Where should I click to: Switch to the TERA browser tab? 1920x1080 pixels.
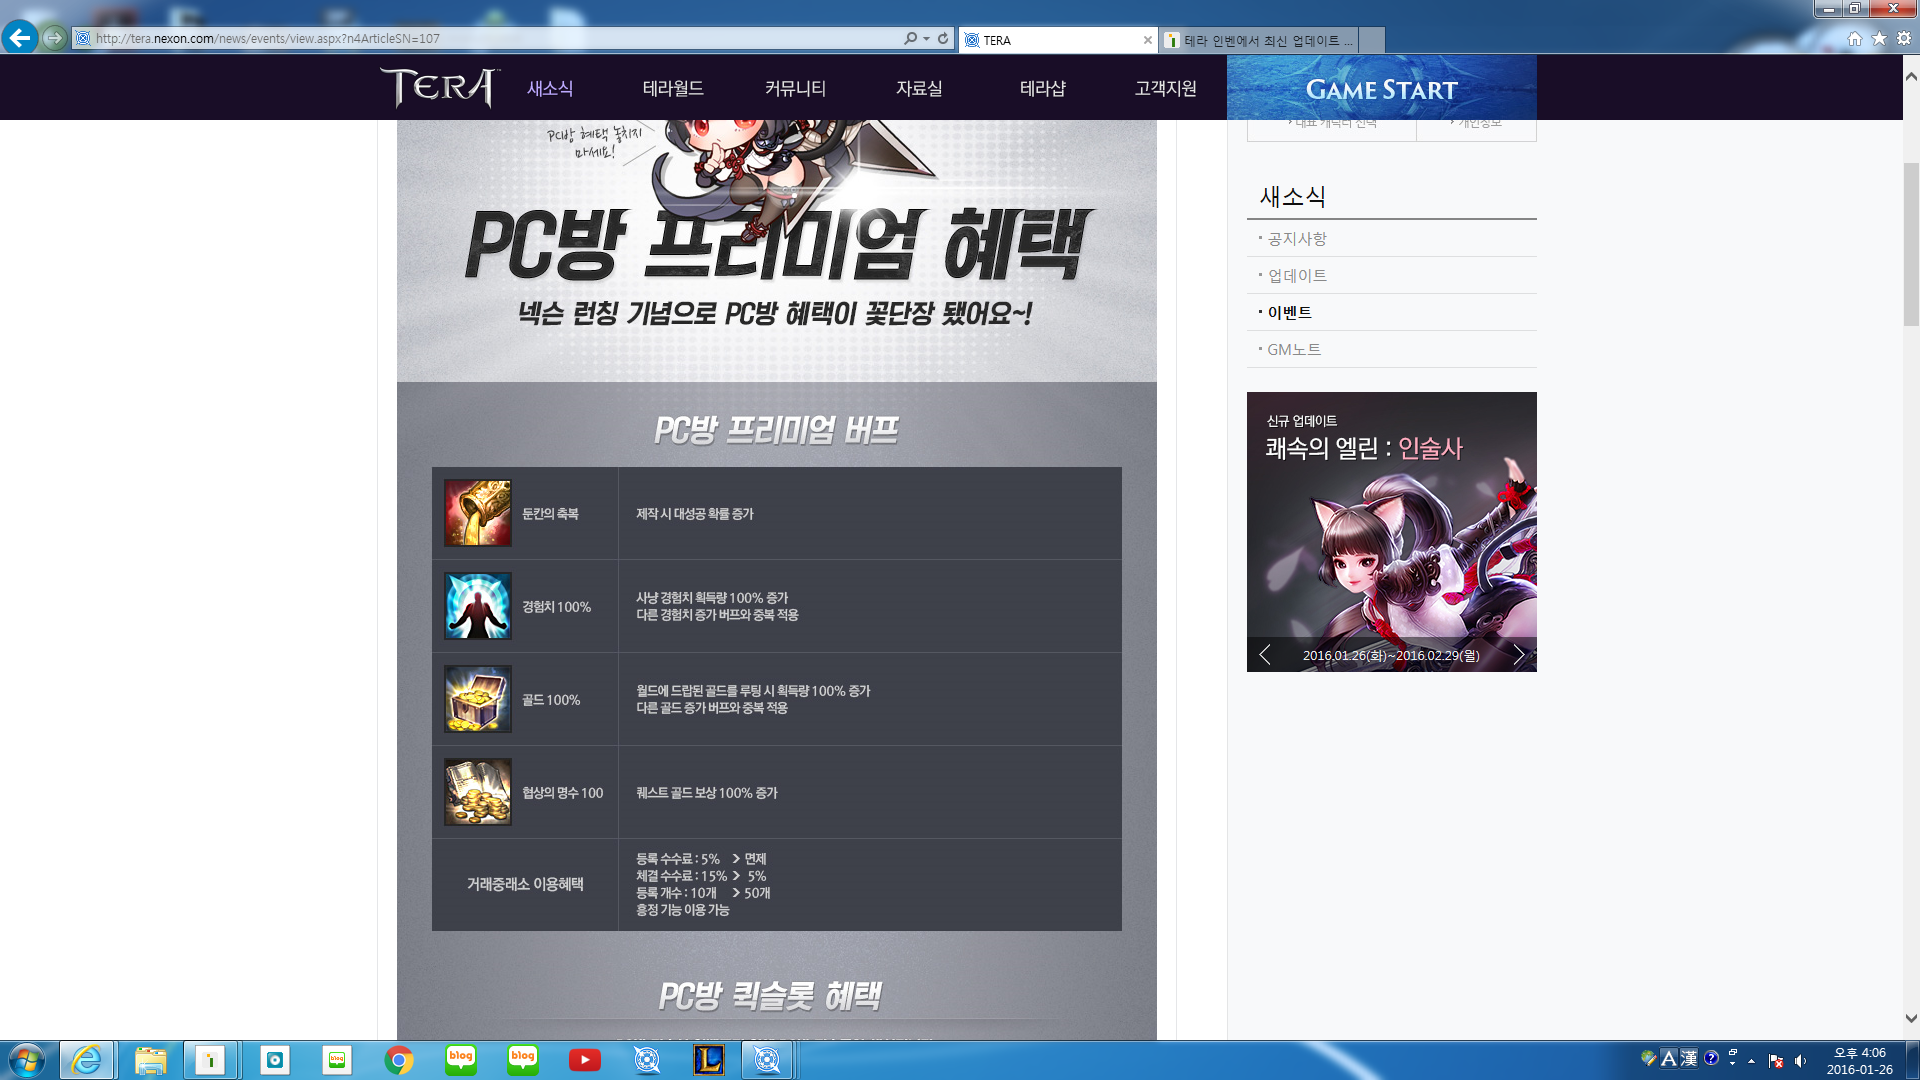pos(1058,40)
